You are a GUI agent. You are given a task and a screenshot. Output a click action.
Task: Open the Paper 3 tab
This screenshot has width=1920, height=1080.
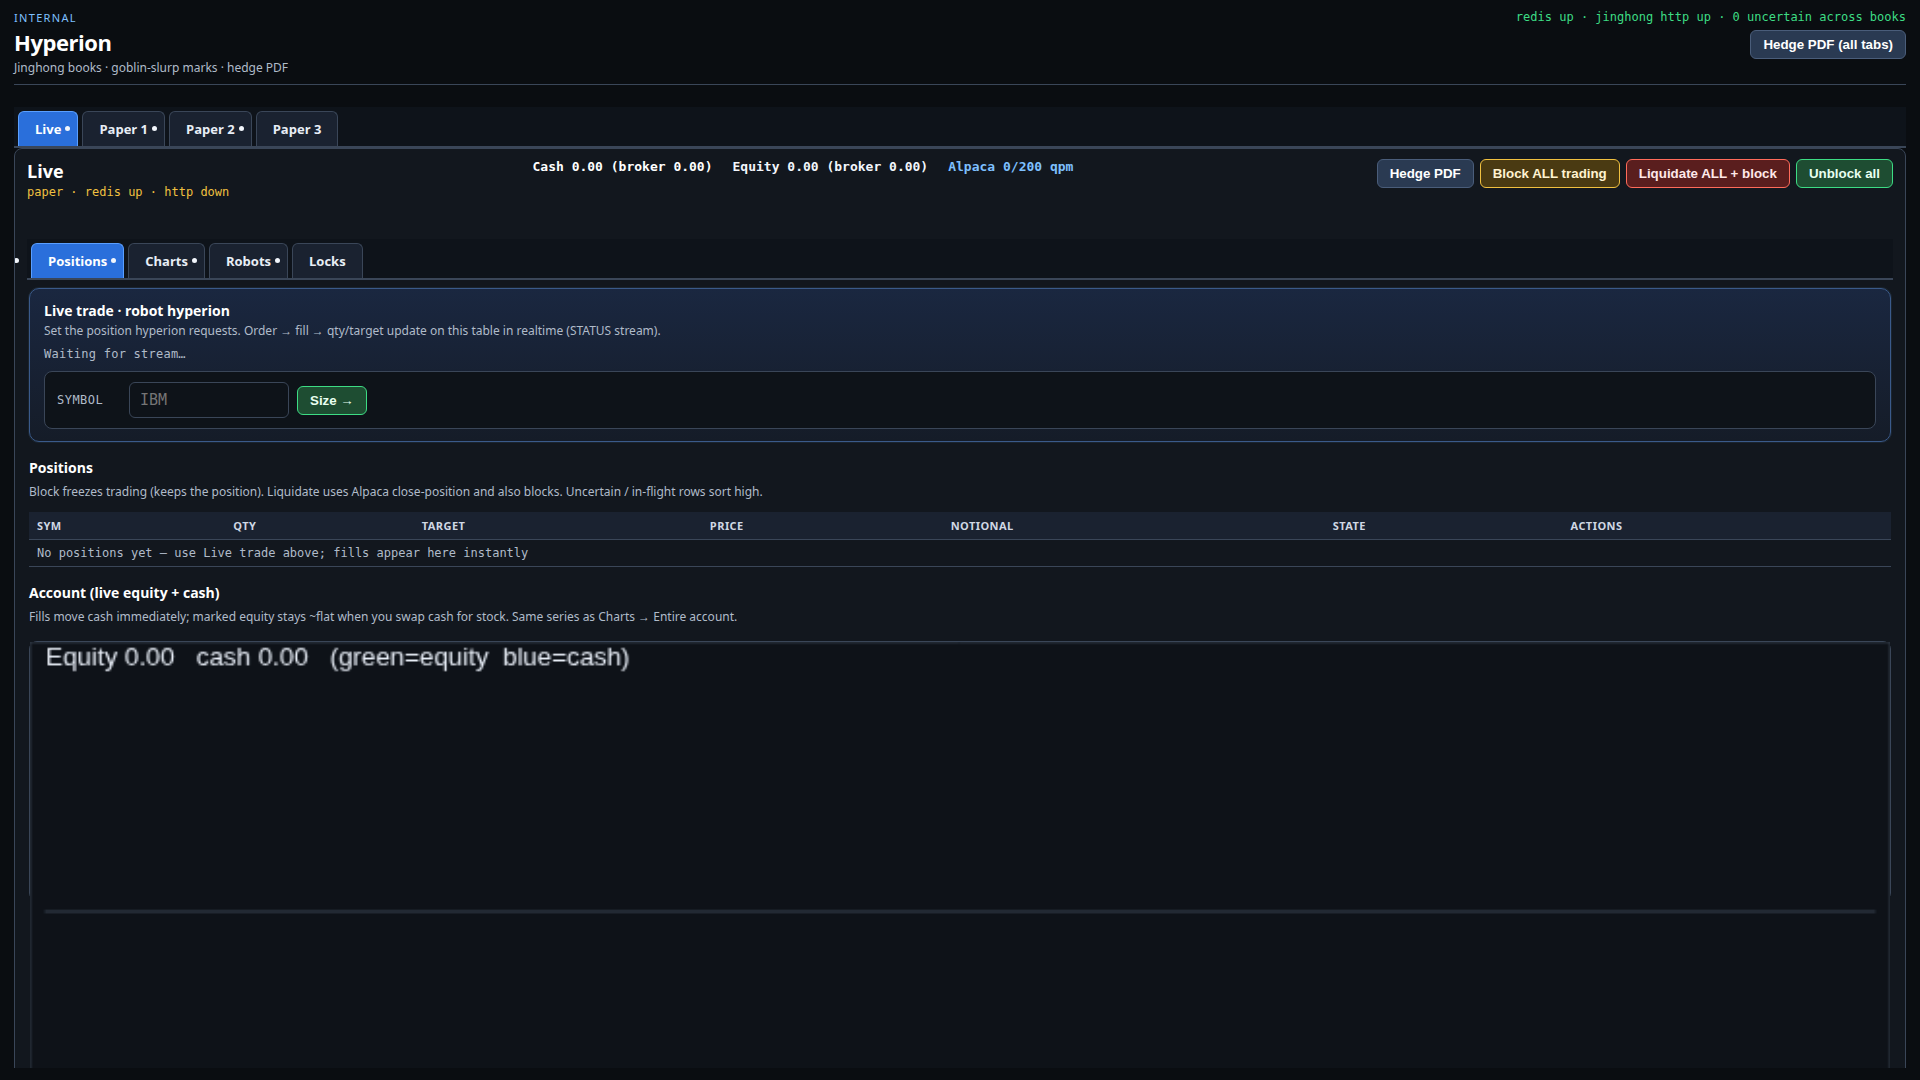point(297,129)
